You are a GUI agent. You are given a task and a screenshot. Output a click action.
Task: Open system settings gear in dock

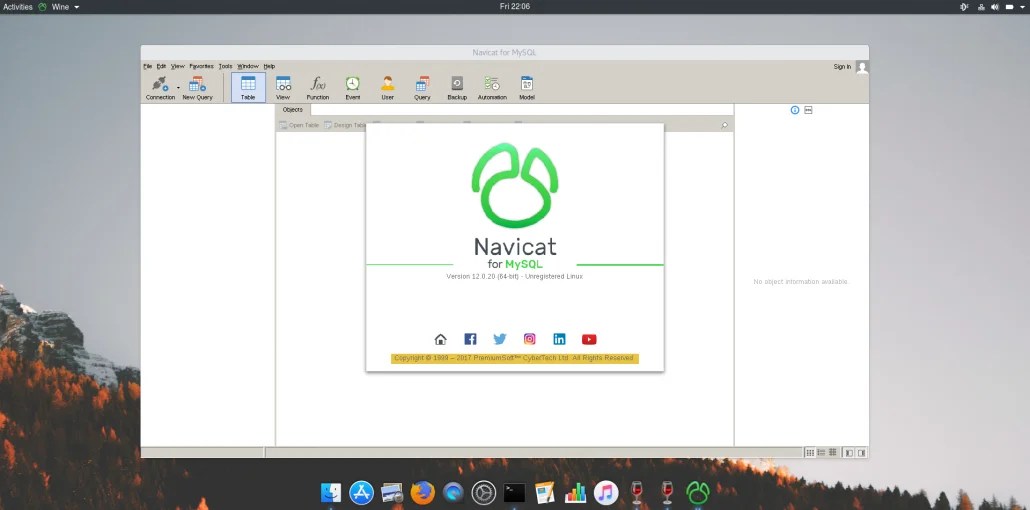483,492
